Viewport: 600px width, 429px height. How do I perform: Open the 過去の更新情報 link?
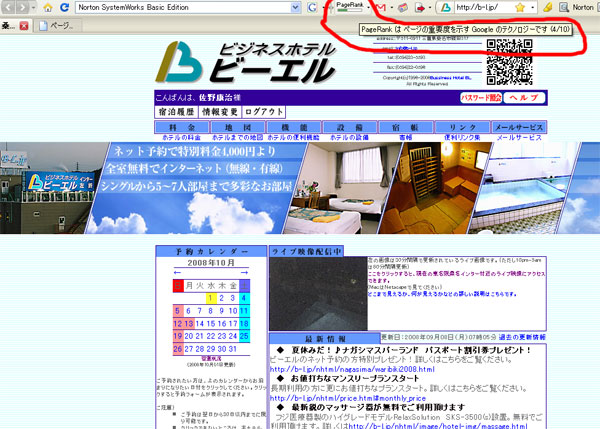pos(522,337)
